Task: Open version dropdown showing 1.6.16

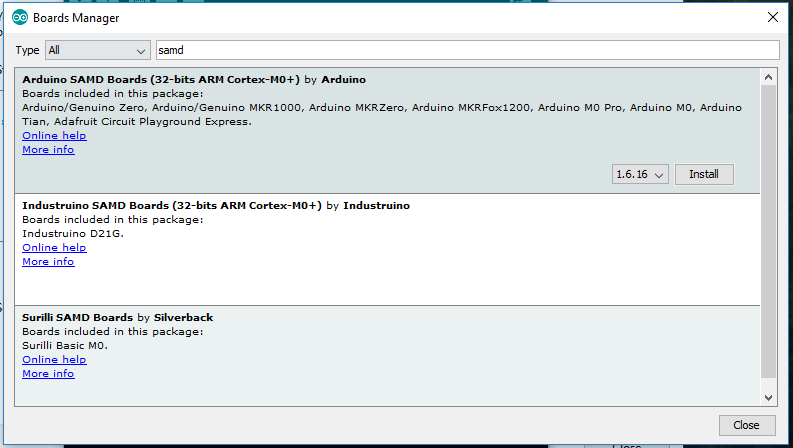Action: [x=640, y=174]
